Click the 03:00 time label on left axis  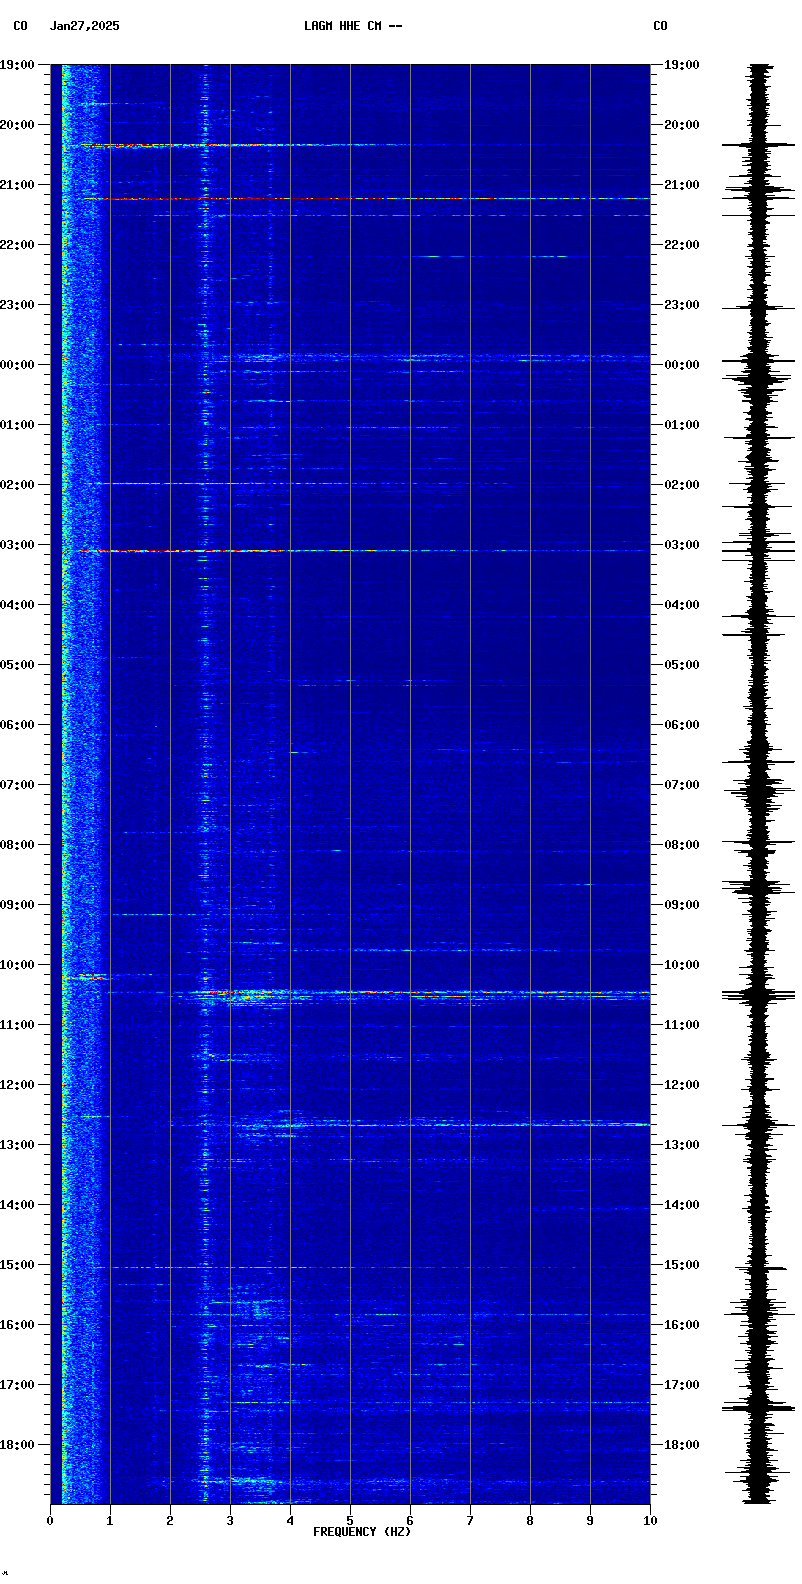(18, 545)
